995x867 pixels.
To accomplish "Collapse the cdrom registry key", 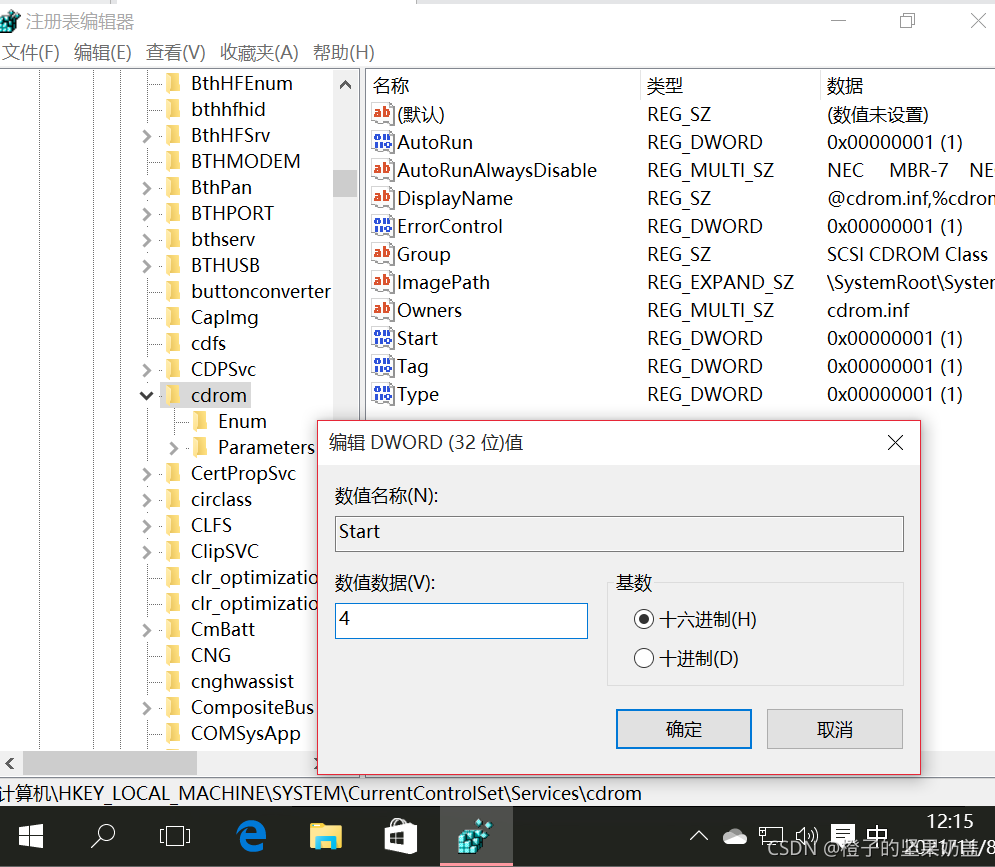I will pos(146,395).
